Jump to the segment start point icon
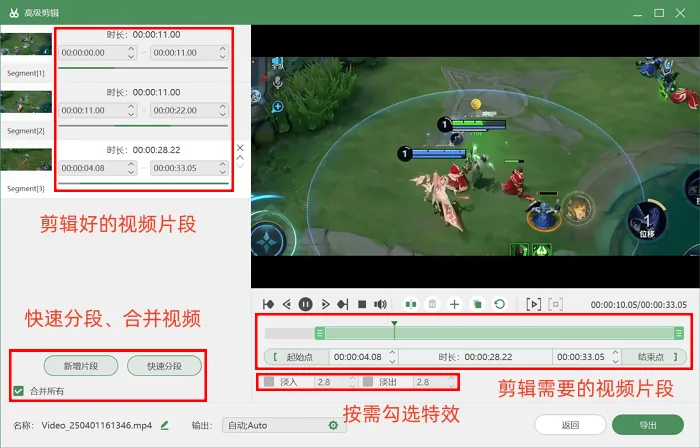This screenshot has width=700, height=448. (268, 304)
